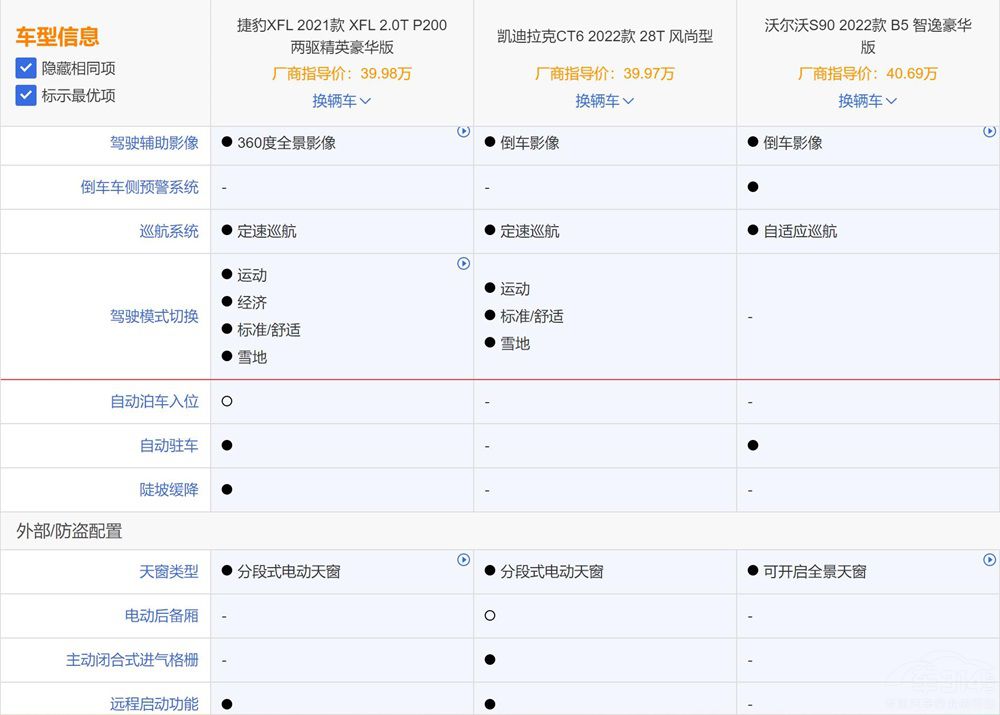The image size is (1000, 715).
Task: Toggle the 标示最优项 checkbox
Action: tap(26, 96)
